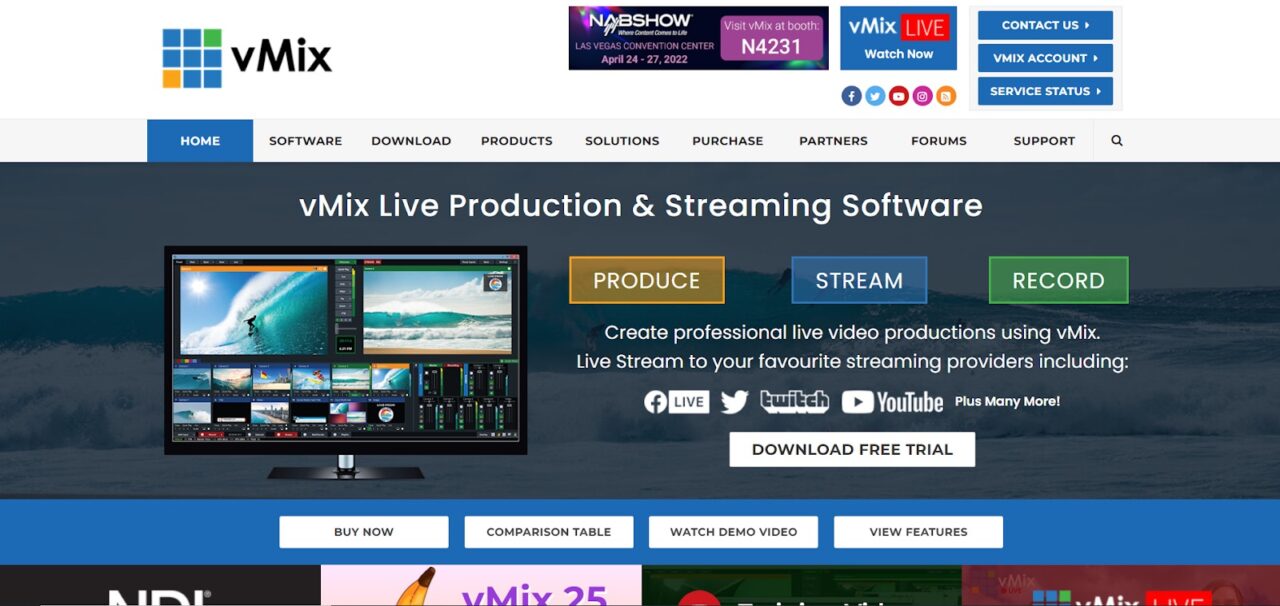Screen dimensions: 1280x606
Task: Open the PURCHASE menu
Action: point(728,141)
